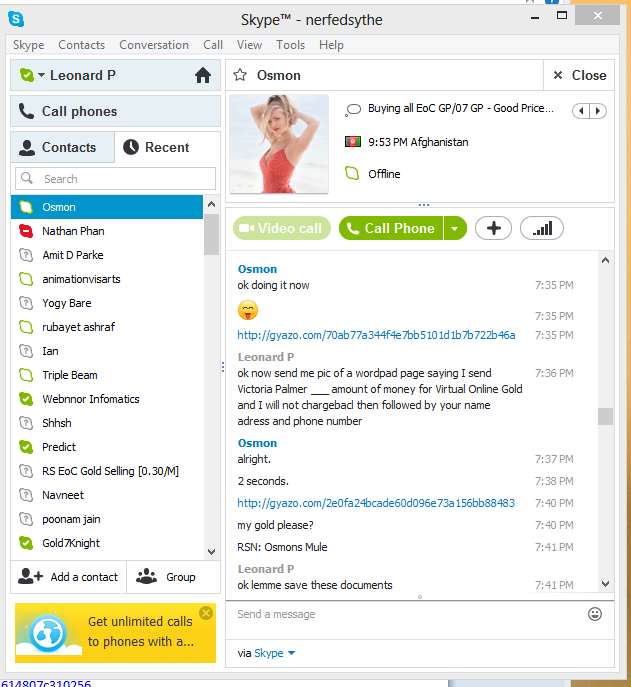The height and width of the screenshot is (687, 631).
Task: Add Osmon to favorites with star icon
Action: [x=240, y=75]
